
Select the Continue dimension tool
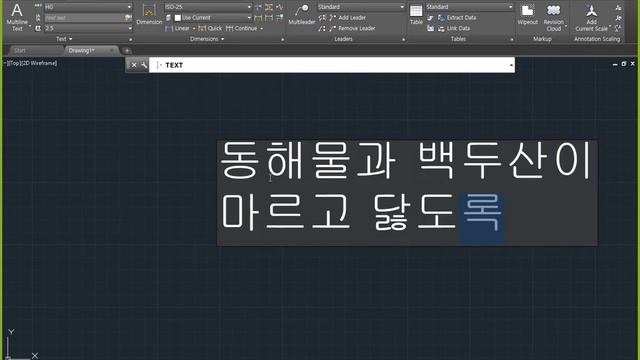[x=242, y=29]
